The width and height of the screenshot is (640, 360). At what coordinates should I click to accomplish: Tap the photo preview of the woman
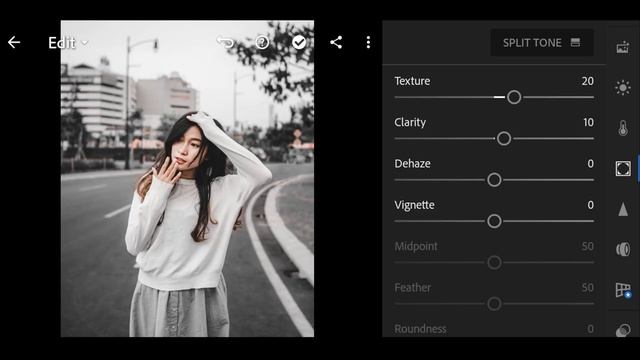[187, 179]
